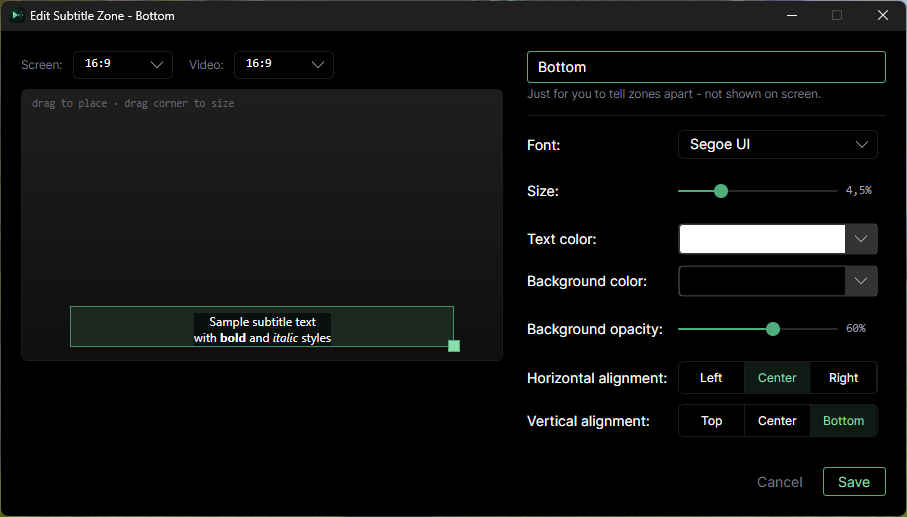Click the 'Horizontal alignment:' label
907x517 pixels.
pyautogui.click(x=597, y=378)
